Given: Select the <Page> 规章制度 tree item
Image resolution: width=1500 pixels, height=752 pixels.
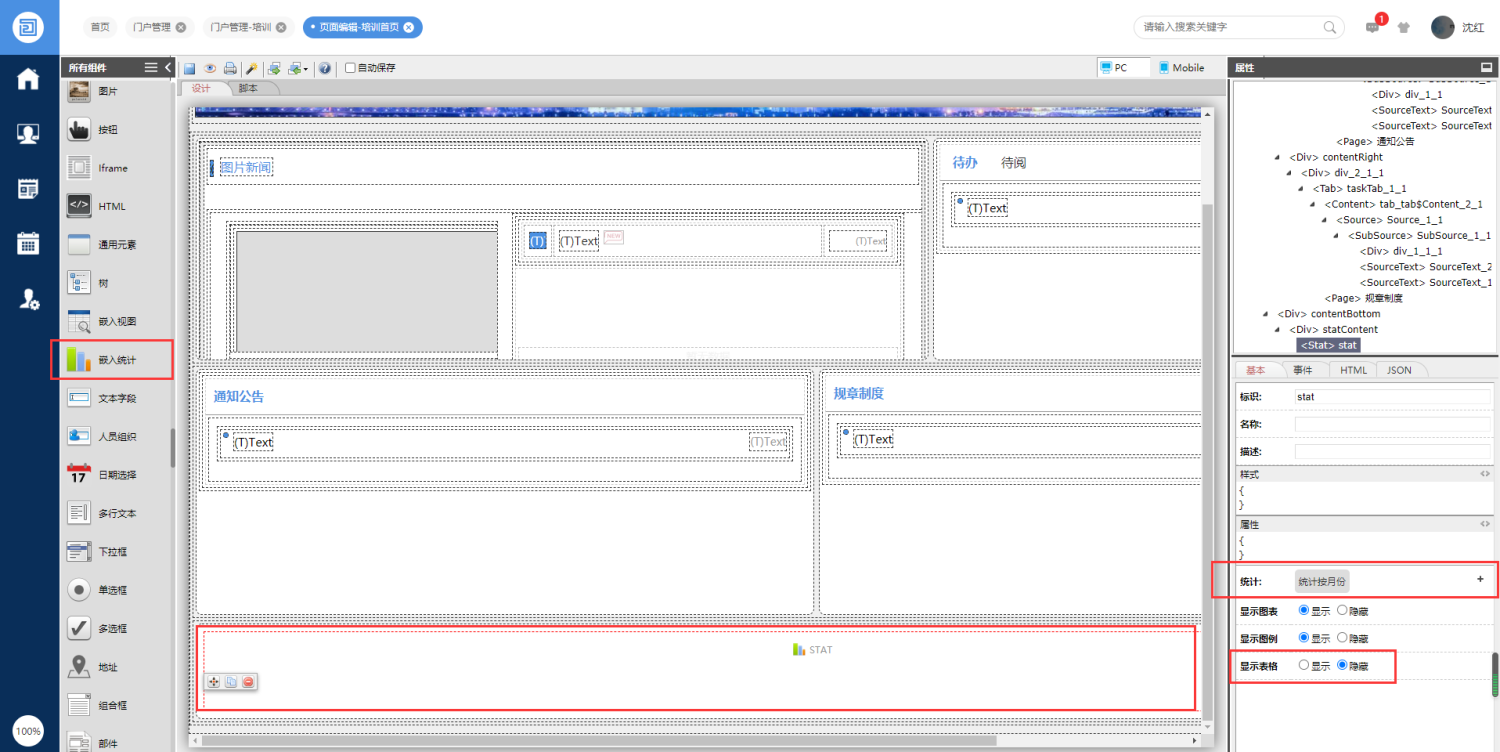Looking at the screenshot, I should [1363, 298].
